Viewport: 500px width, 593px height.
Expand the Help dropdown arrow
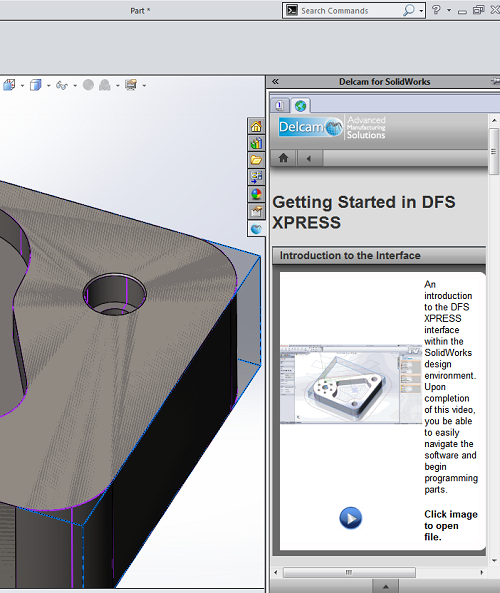point(449,10)
